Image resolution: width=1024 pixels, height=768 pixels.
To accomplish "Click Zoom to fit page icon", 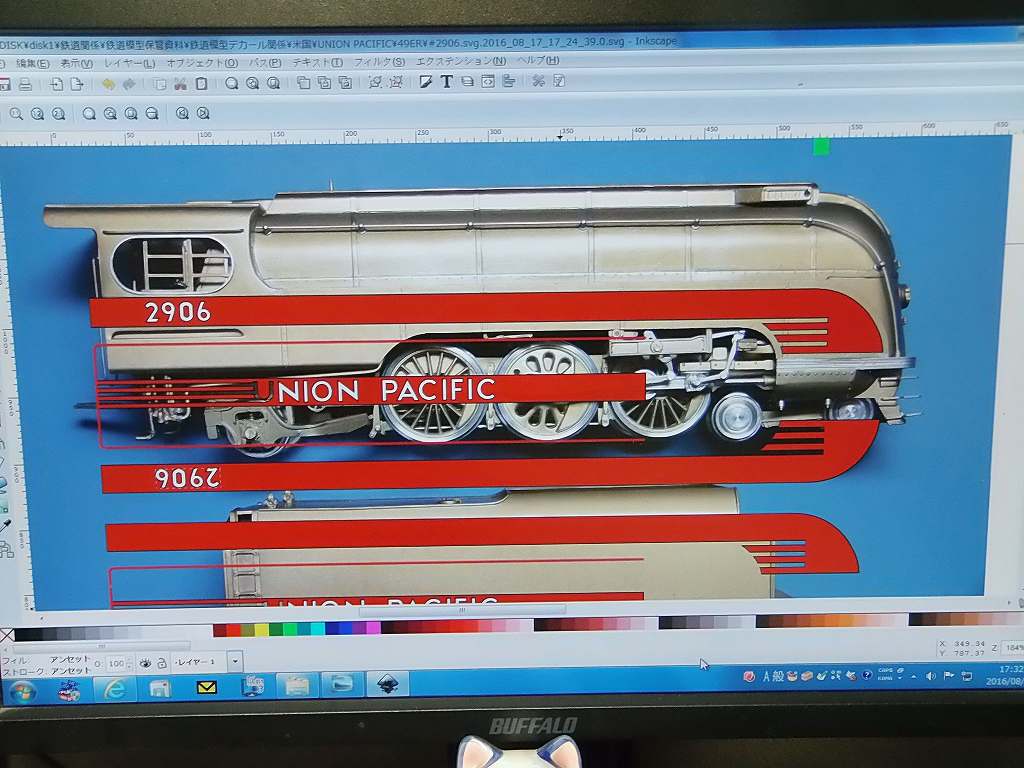I will 274,83.
